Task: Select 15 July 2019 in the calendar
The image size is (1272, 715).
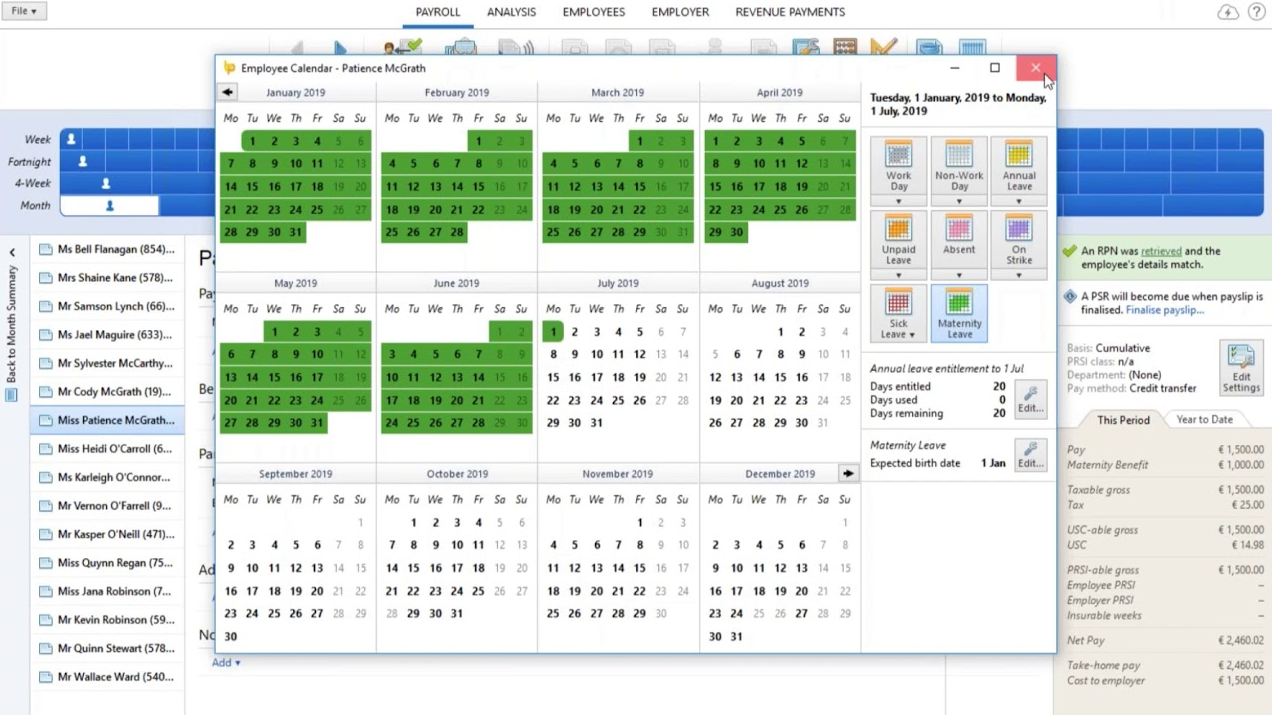Action: tap(553, 377)
